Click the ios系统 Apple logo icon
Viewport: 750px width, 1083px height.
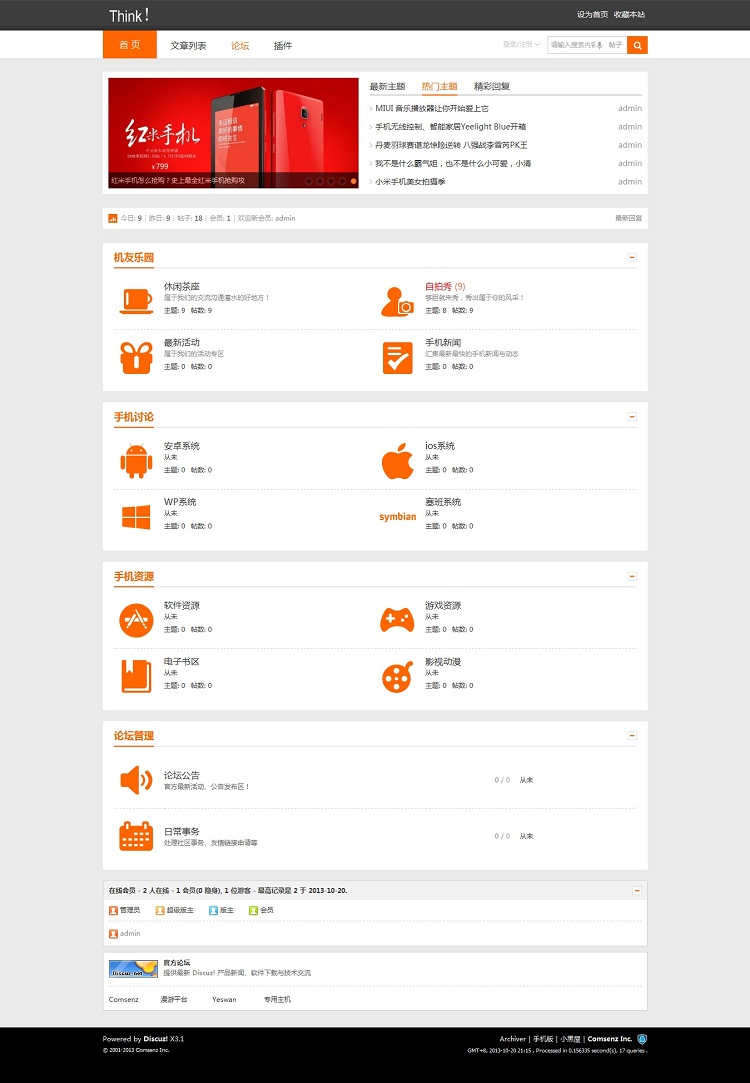pos(397,461)
